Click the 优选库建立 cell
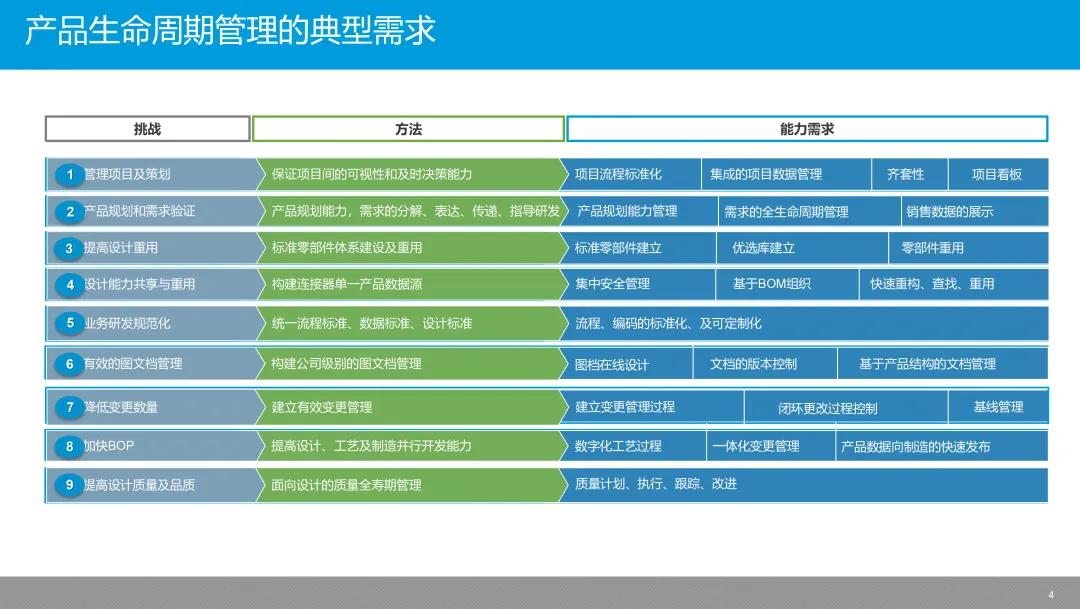Image resolution: width=1080 pixels, height=609 pixels. tap(802, 247)
